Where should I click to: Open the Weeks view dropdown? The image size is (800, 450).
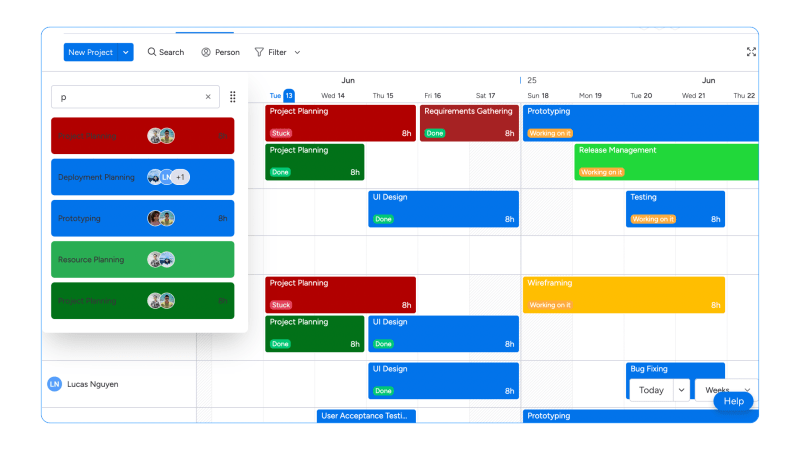coord(726,389)
